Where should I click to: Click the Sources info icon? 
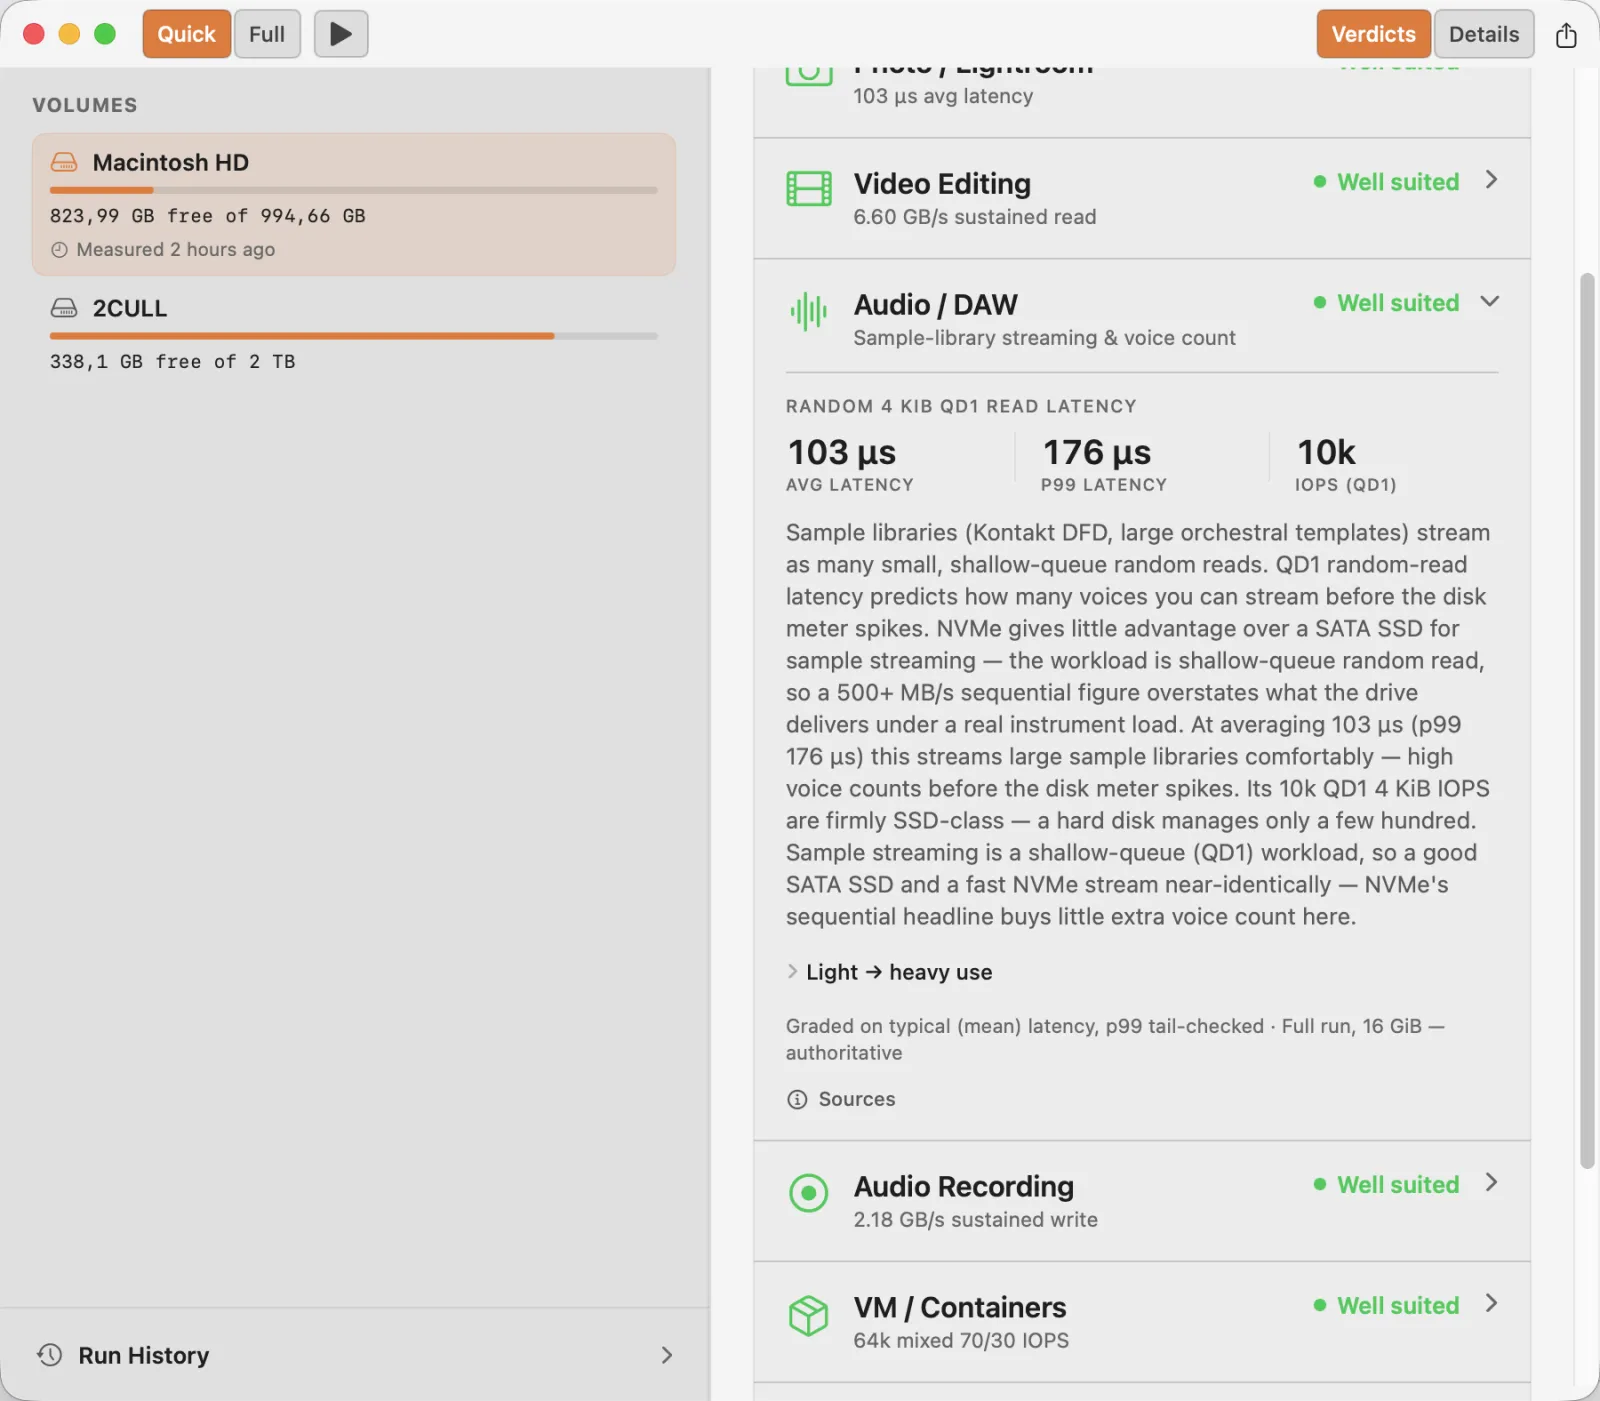[797, 1100]
